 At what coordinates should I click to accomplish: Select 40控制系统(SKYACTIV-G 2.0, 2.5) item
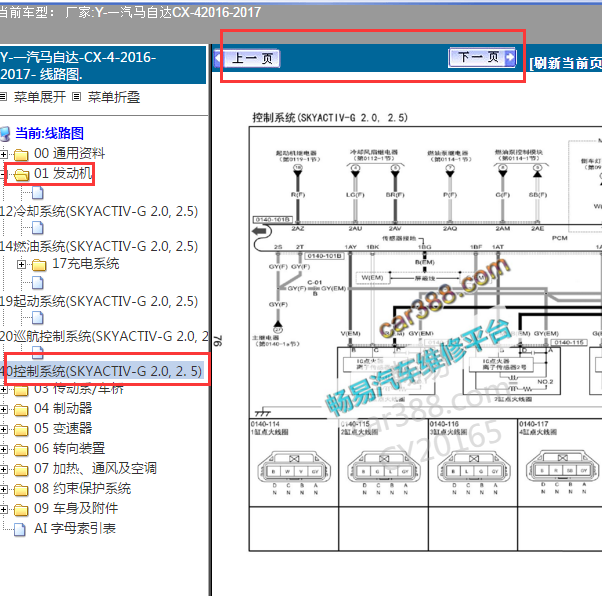101,371
